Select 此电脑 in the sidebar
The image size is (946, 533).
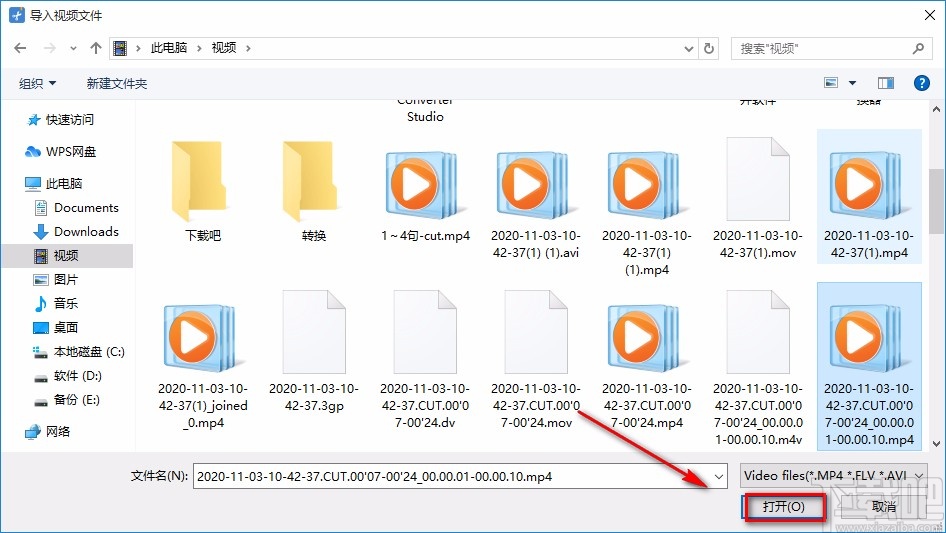tap(53, 184)
